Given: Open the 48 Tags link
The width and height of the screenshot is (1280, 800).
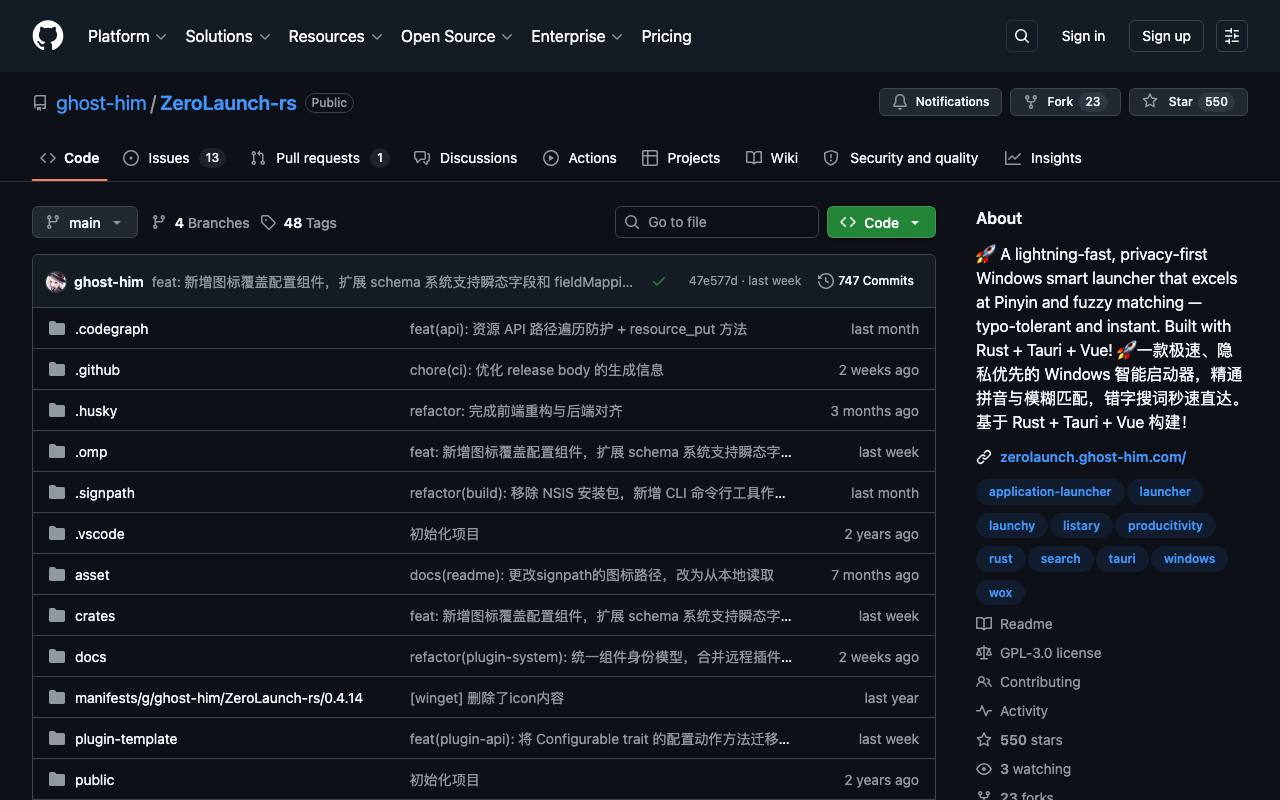Looking at the screenshot, I should point(299,222).
